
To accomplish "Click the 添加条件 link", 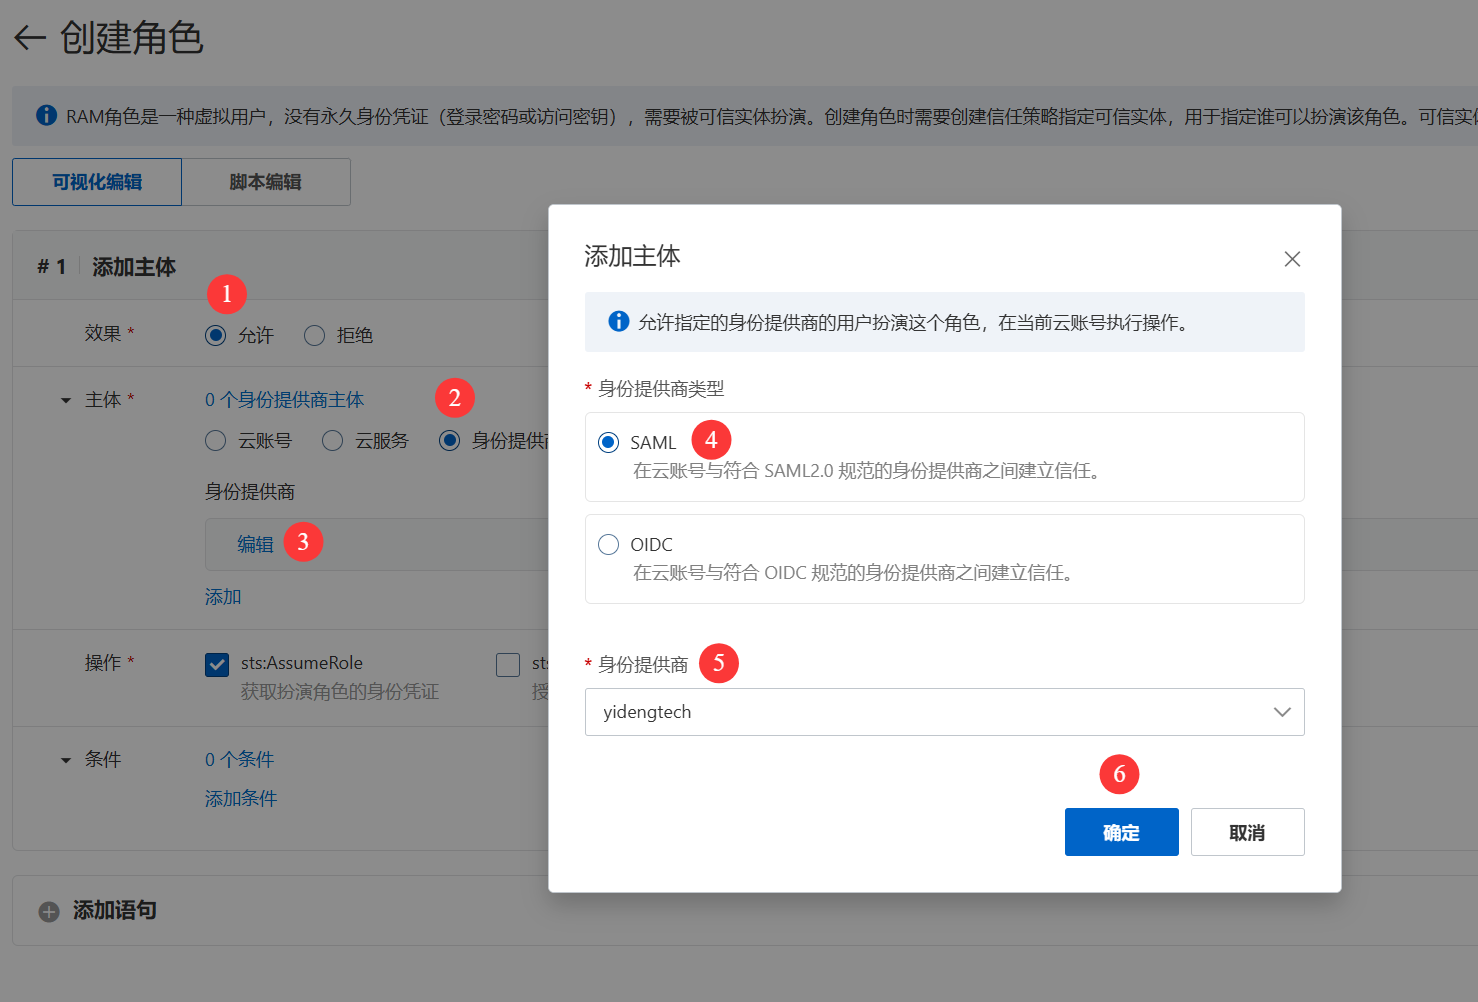I will pyautogui.click(x=241, y=798).
